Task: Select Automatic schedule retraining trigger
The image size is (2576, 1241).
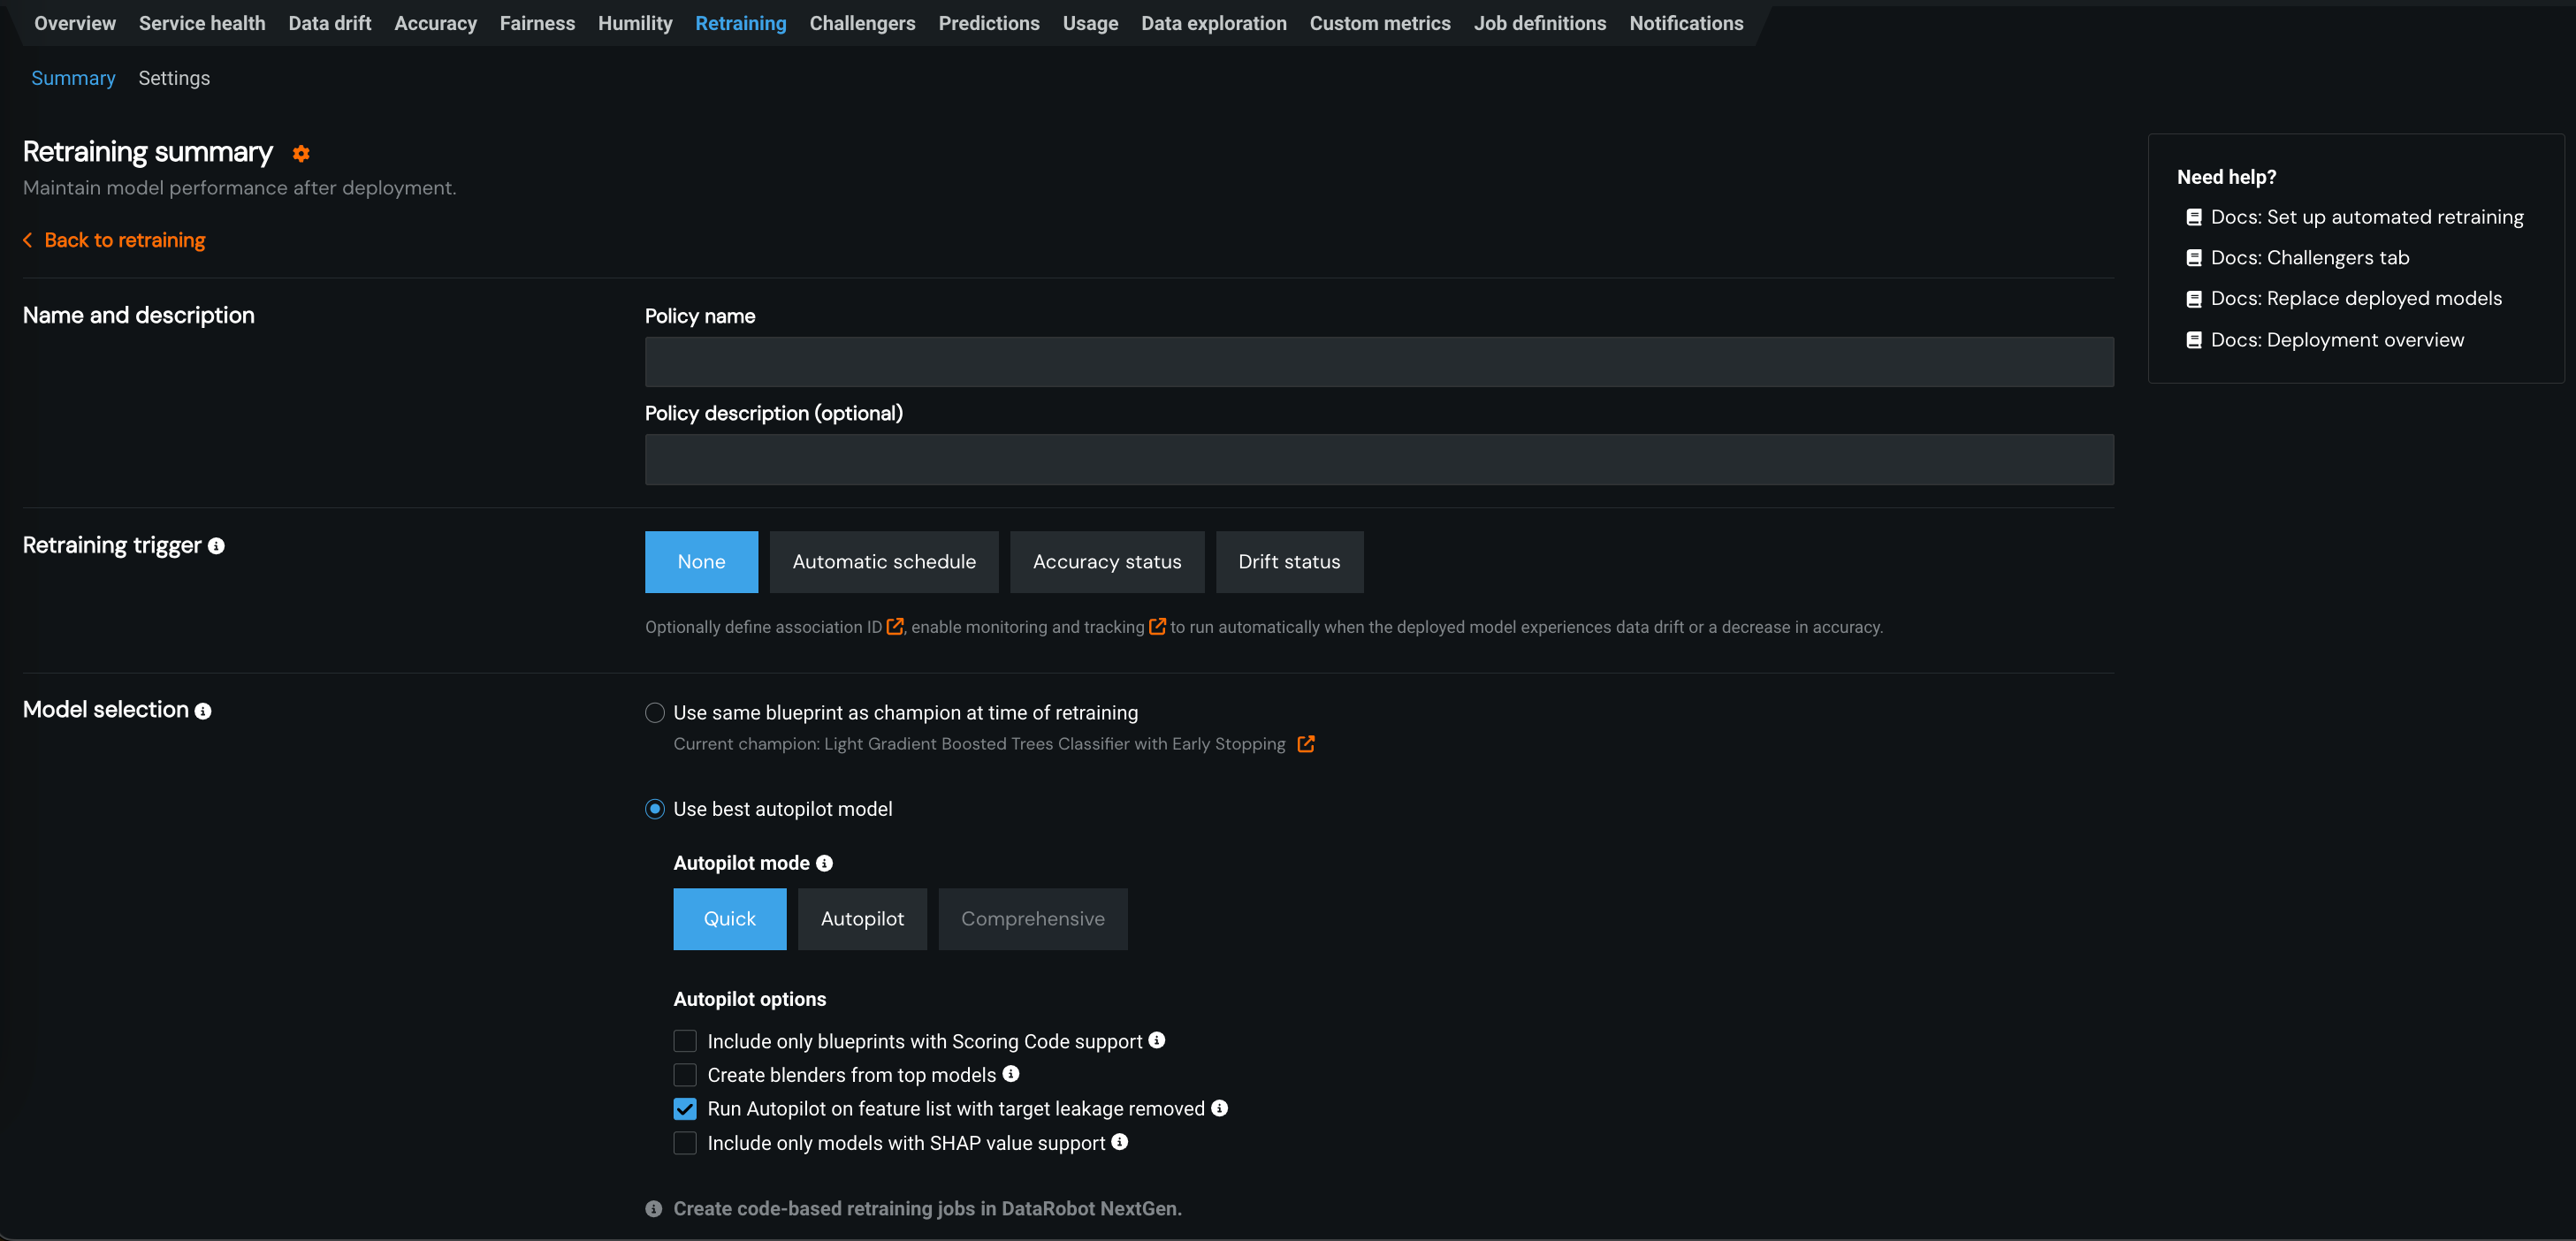Action: [884, 562]
